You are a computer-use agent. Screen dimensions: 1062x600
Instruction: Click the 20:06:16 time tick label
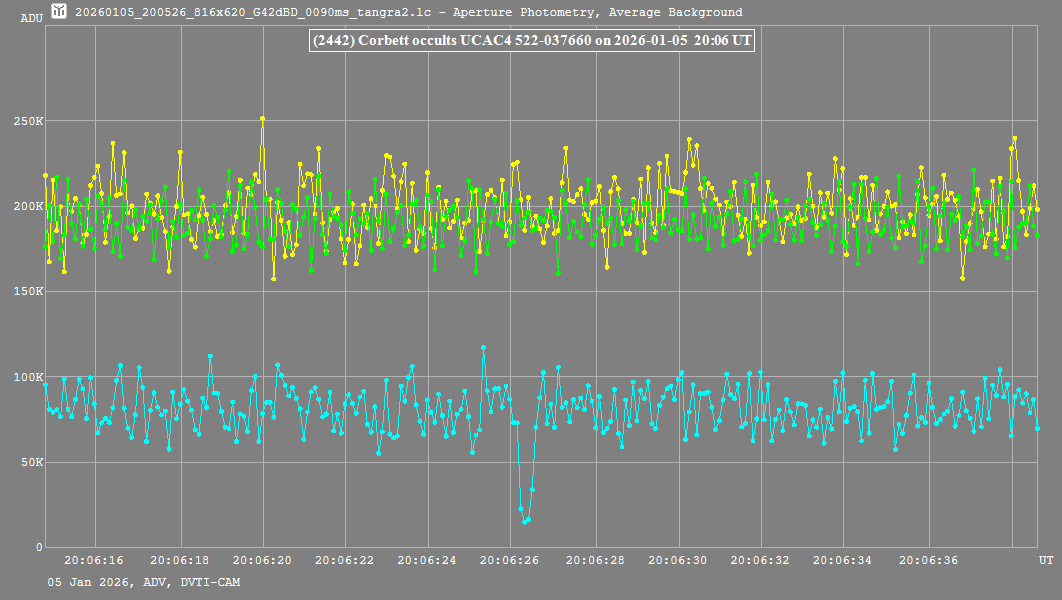pyautogui.click(x=96, y=561)
